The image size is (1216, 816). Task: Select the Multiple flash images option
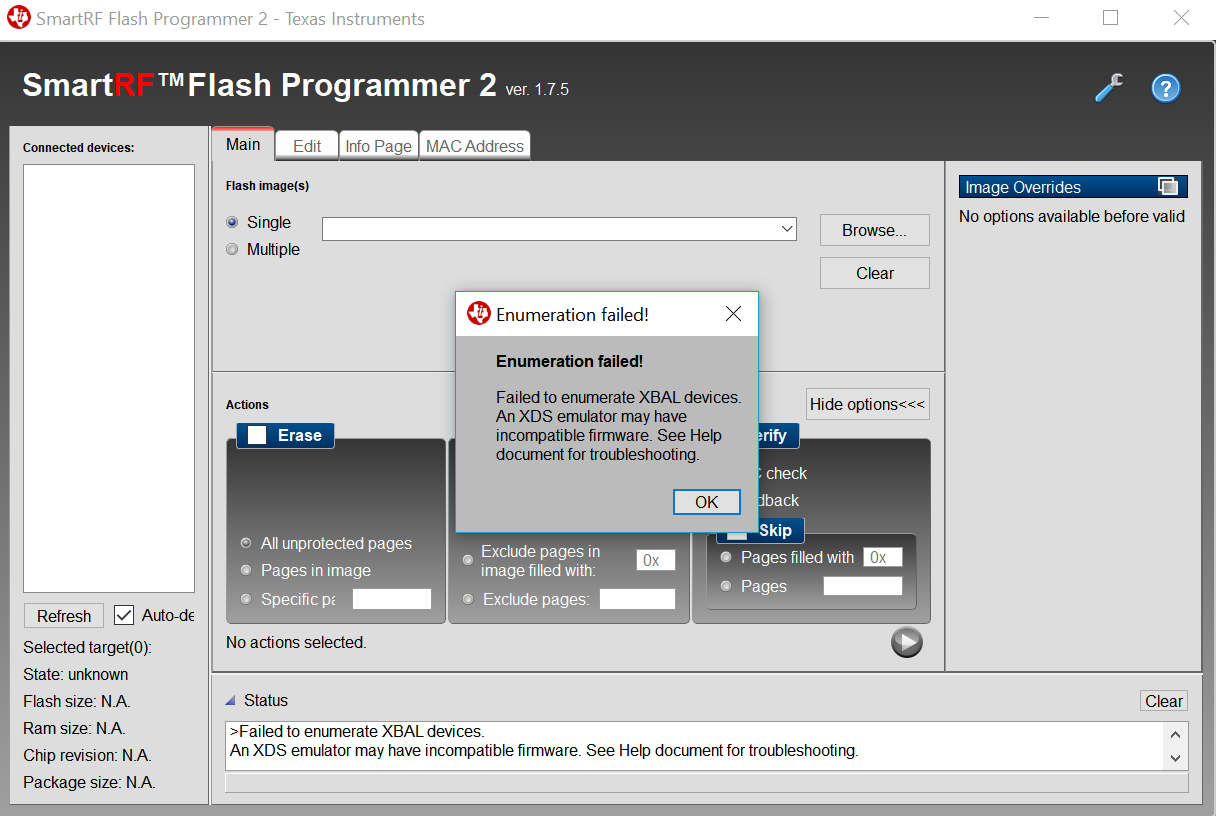coord(232,249)
